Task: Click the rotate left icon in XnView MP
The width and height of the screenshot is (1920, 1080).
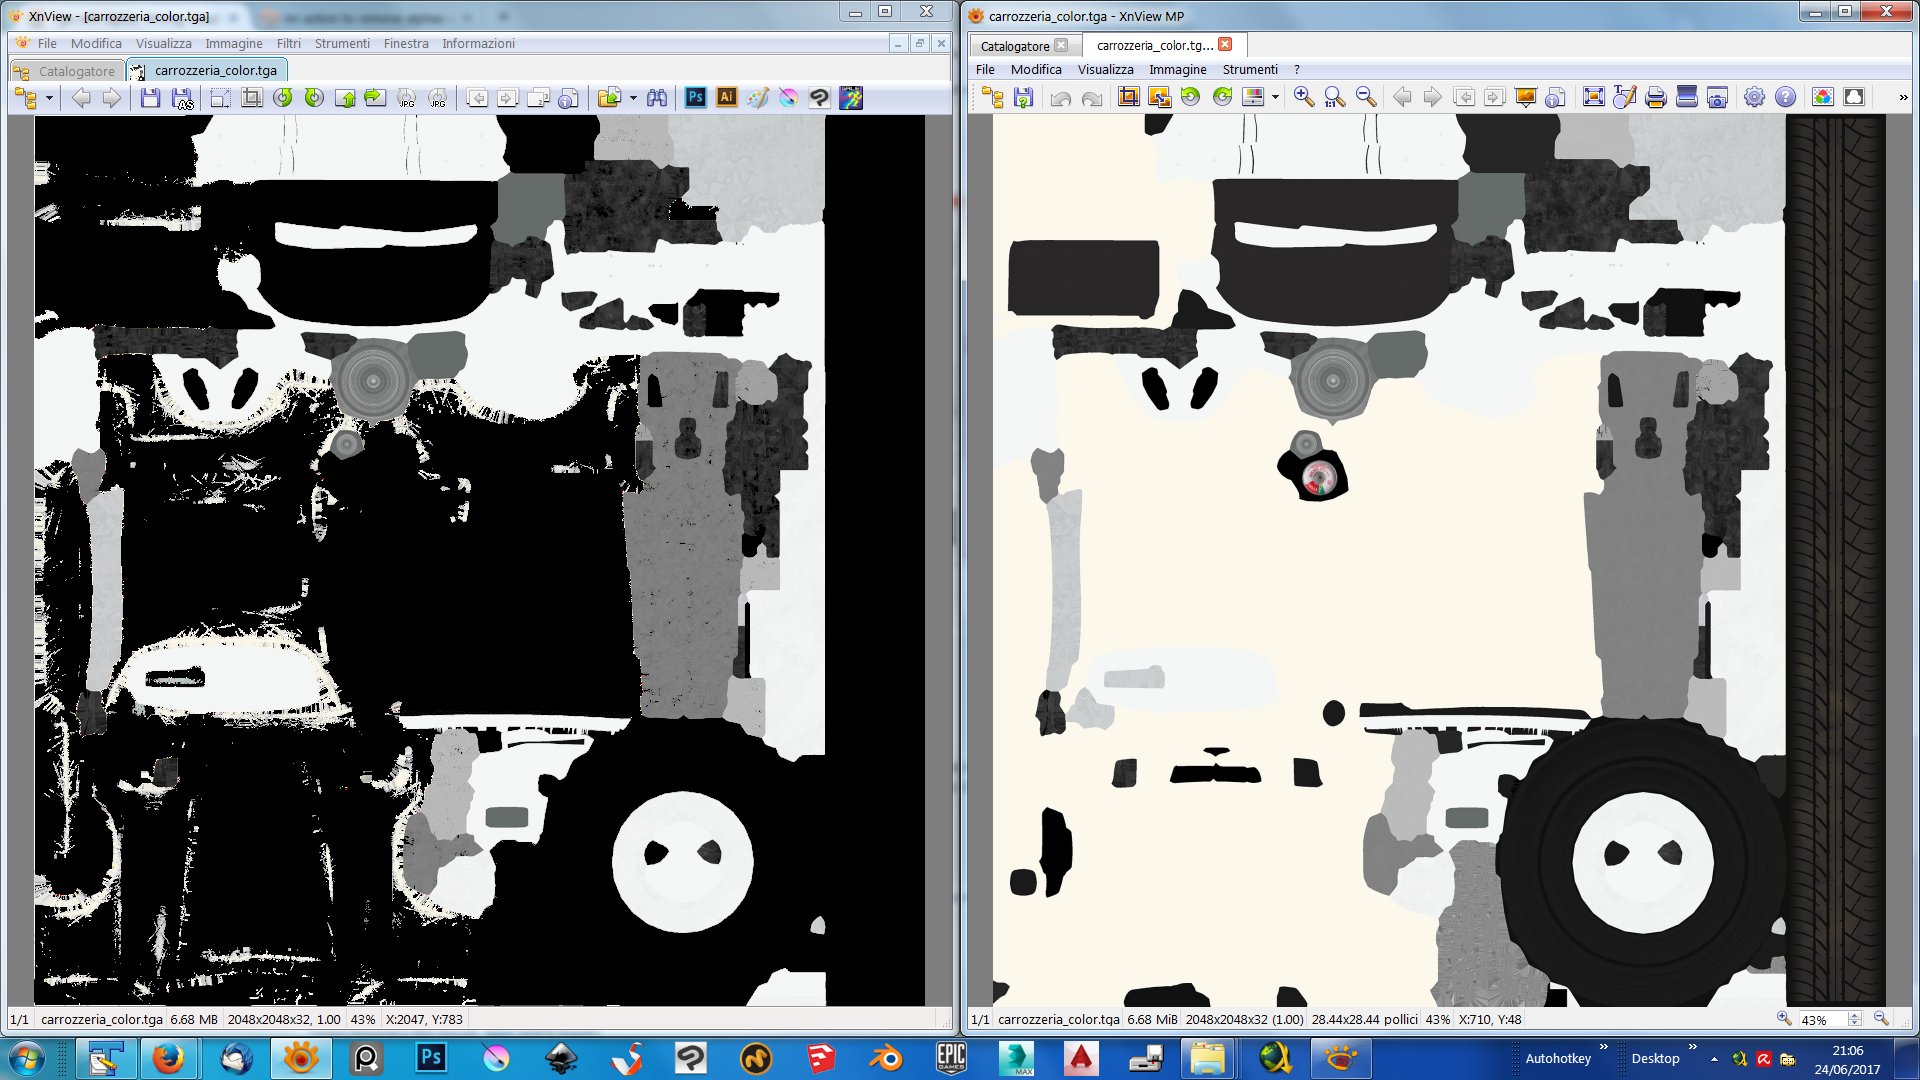Action: tap(1190, 97)
